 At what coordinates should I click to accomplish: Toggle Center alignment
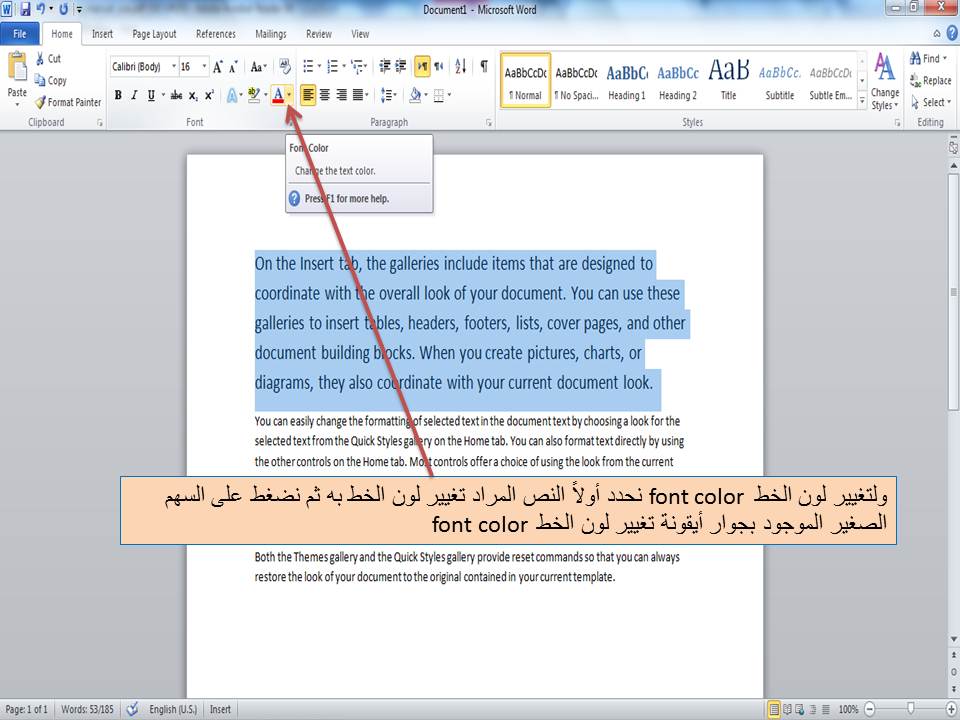[x=324, y=96]
